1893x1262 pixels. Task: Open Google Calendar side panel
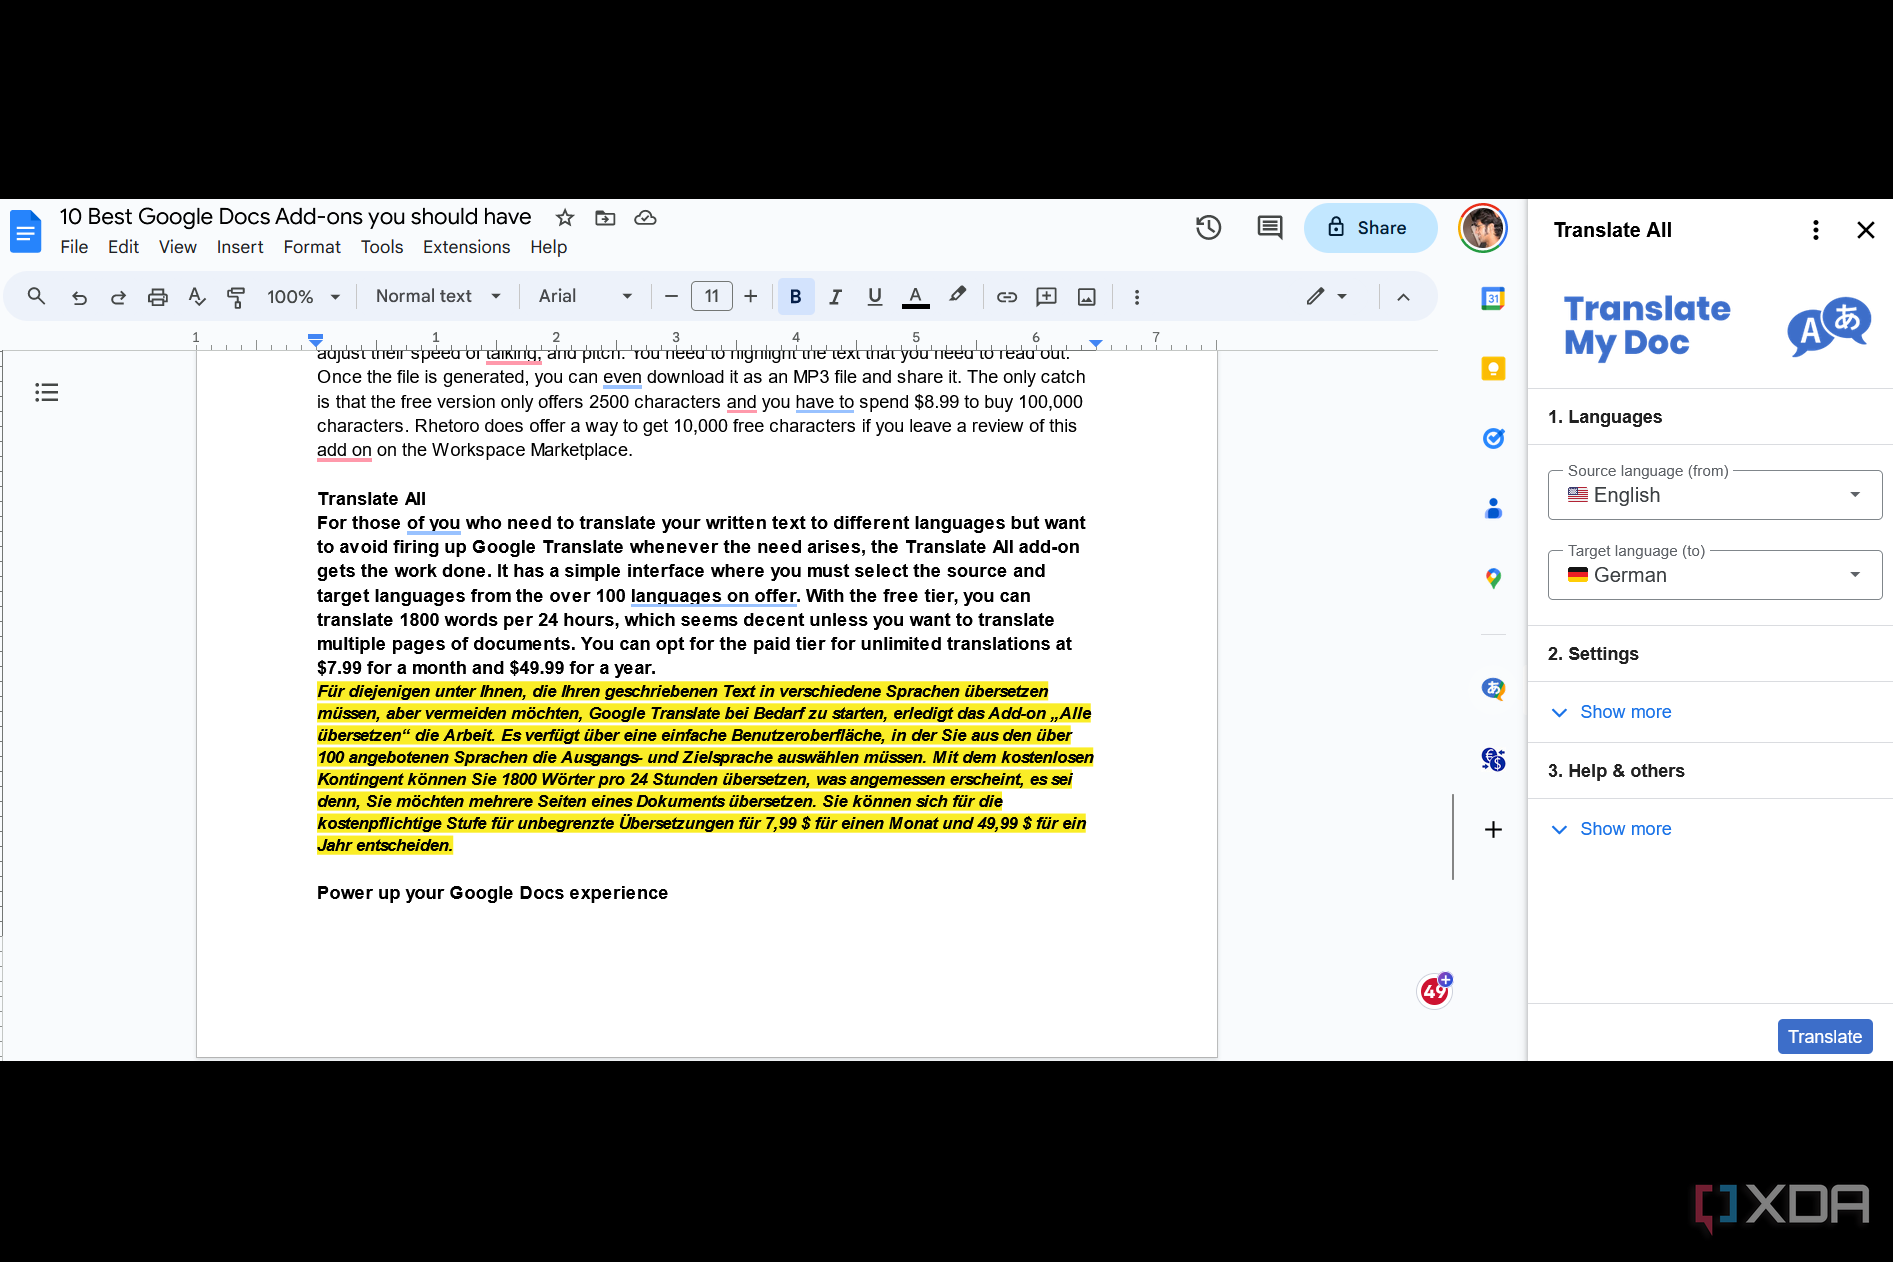(1493, 298)
